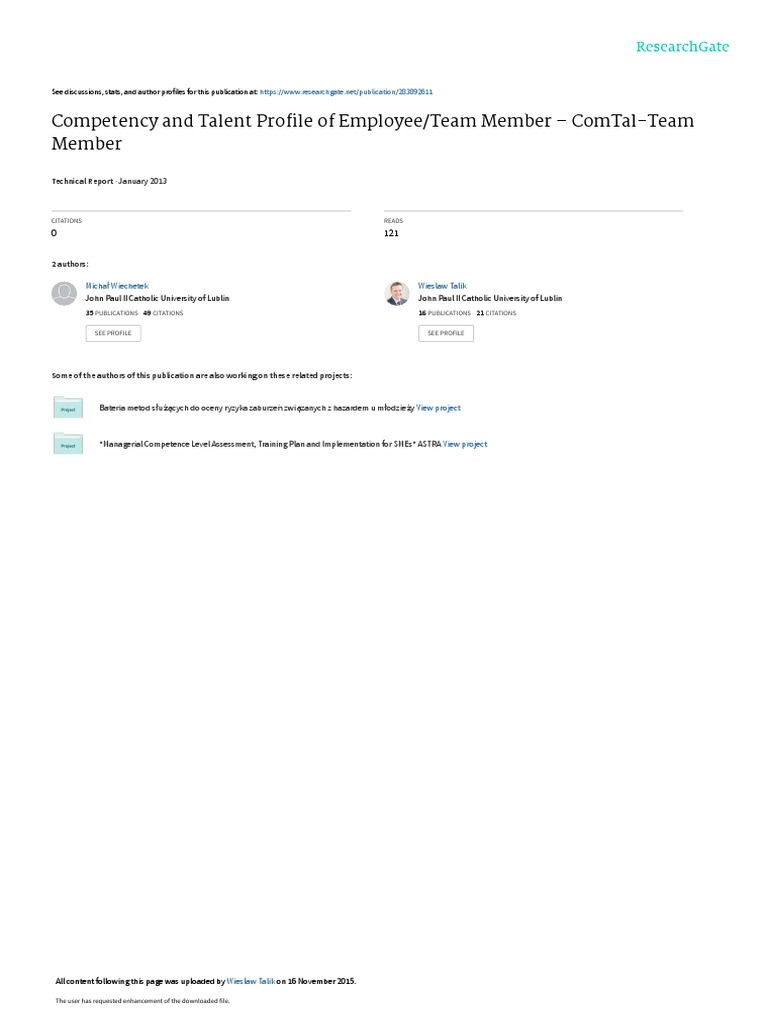The image size is (768, 1024).
Task: Click Wiesław Talik's university affiliation text
Action: [490, 298]
